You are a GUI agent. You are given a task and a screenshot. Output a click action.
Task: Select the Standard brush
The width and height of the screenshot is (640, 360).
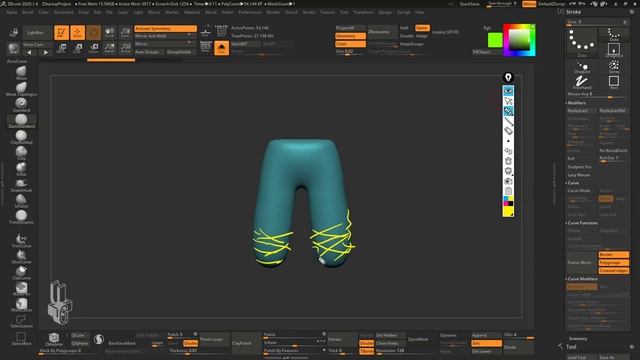click(x=21, y=104)
